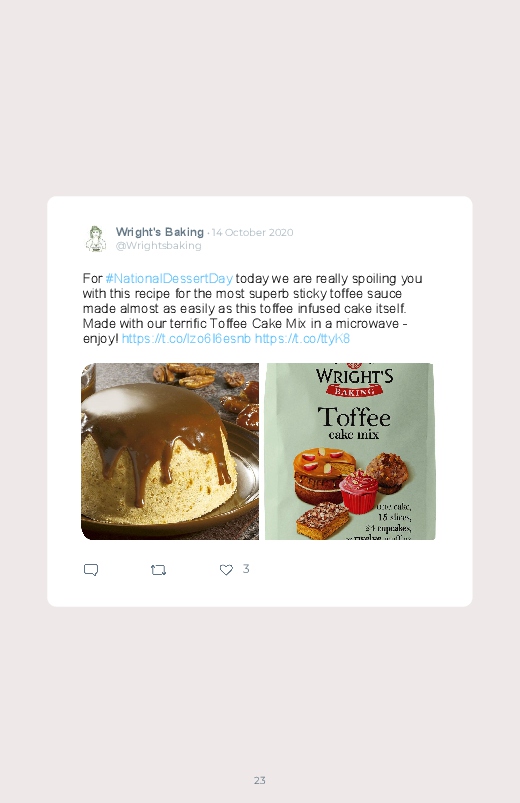Open the 14 October 2020 timestamp

click(253, 233)
